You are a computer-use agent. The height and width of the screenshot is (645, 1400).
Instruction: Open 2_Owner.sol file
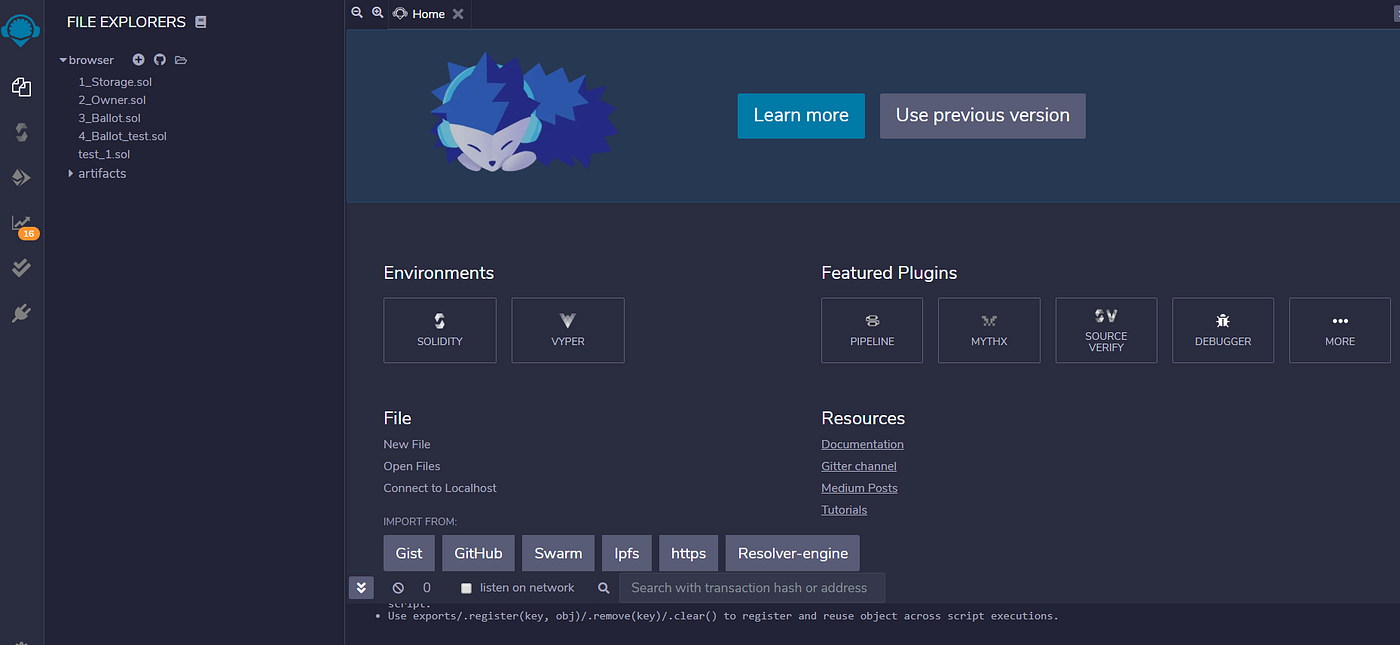pyautogui.click(x=112, y=100)
